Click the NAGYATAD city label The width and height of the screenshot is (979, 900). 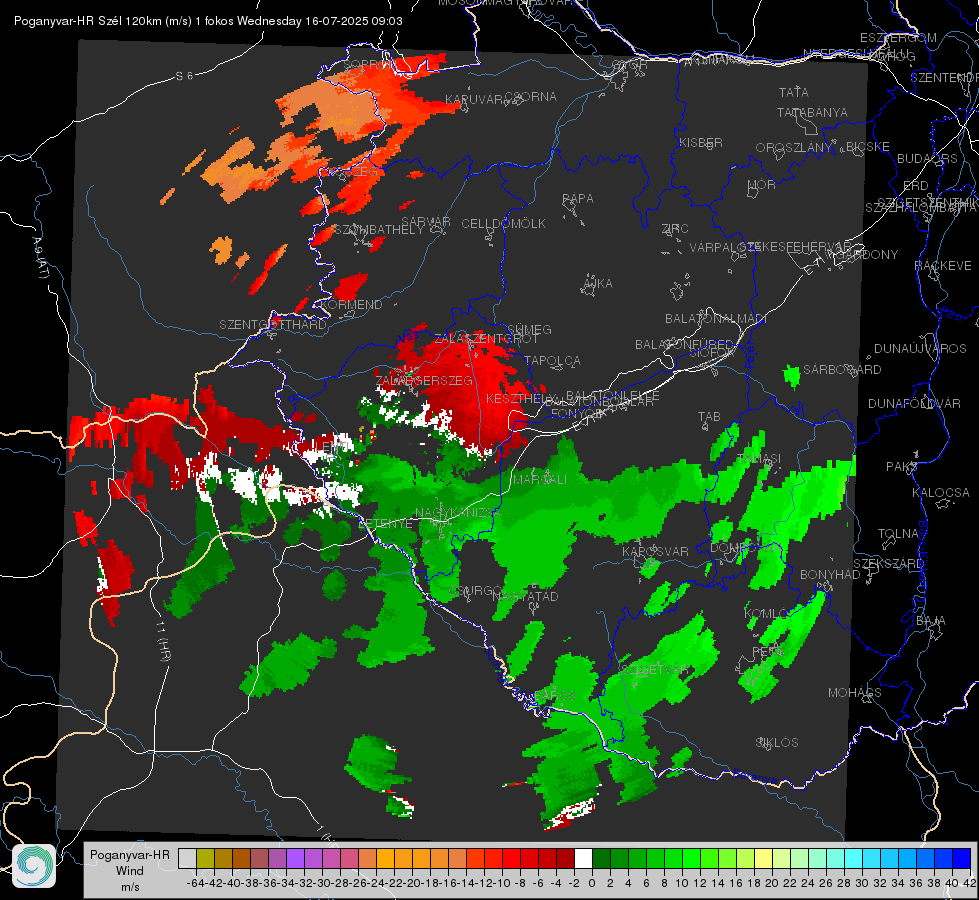[525, 597]
